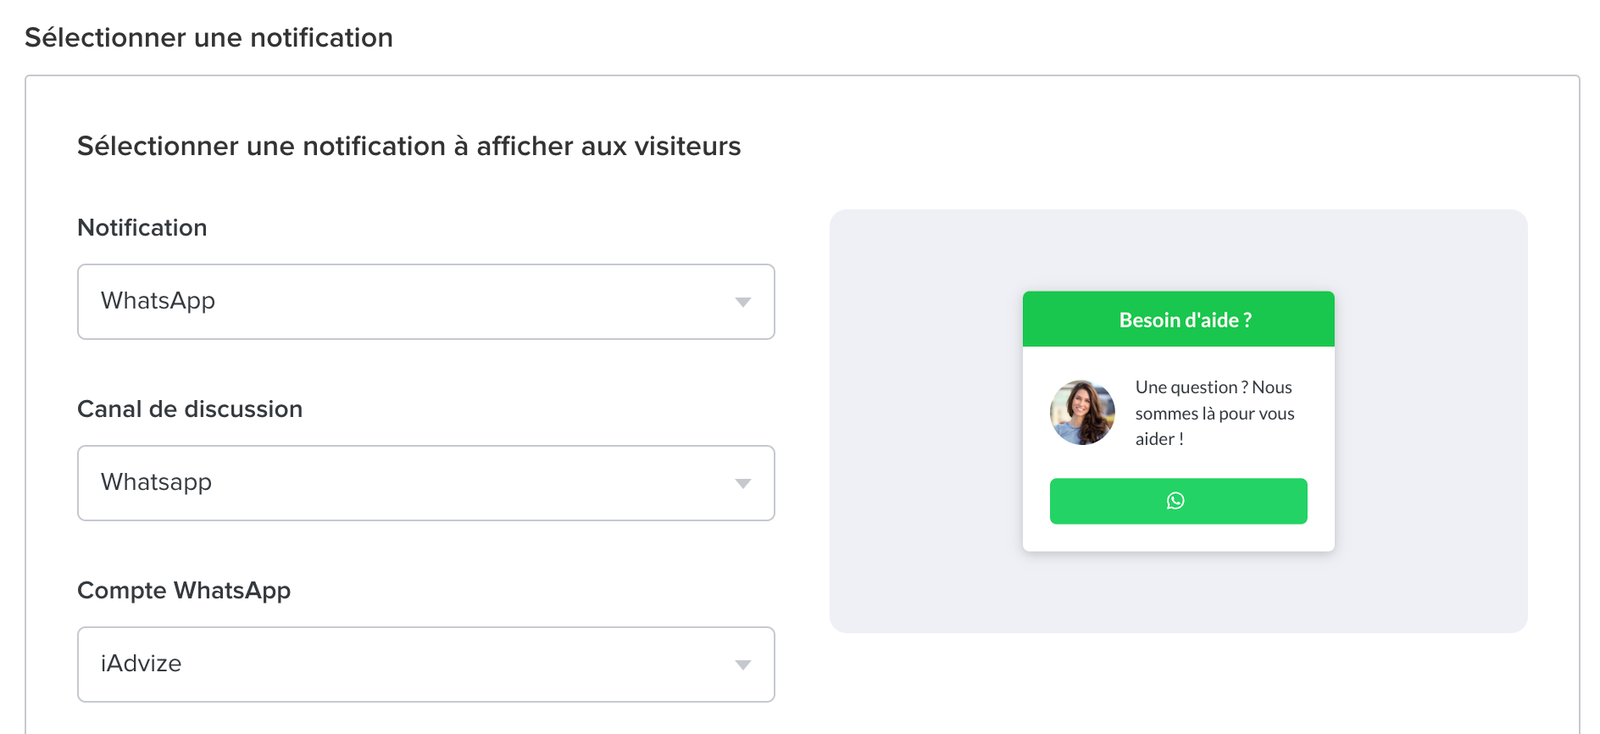
Task: Click the green WhatsApp chat button
Action: (1178, 501)
